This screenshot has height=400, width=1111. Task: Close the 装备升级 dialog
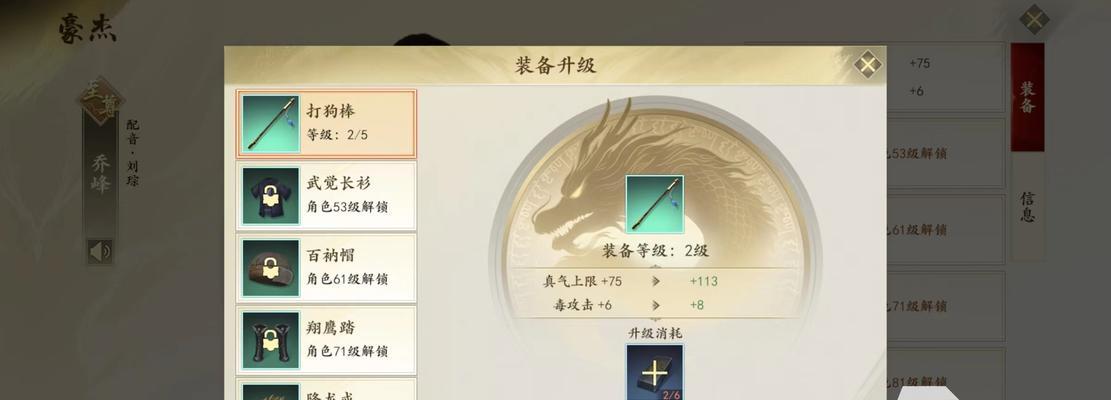pos(867,66)
